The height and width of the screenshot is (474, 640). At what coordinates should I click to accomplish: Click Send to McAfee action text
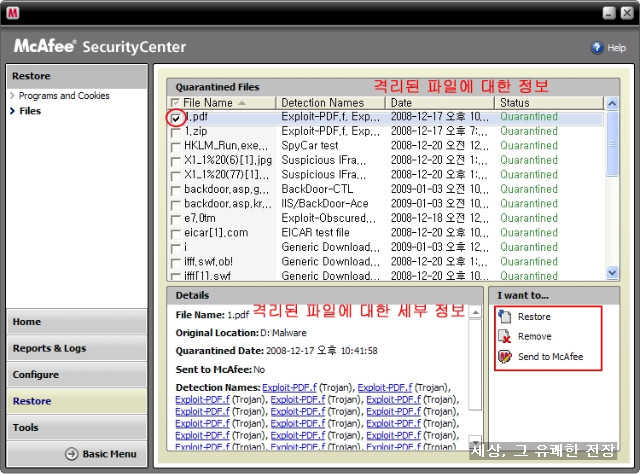(550, 356)
